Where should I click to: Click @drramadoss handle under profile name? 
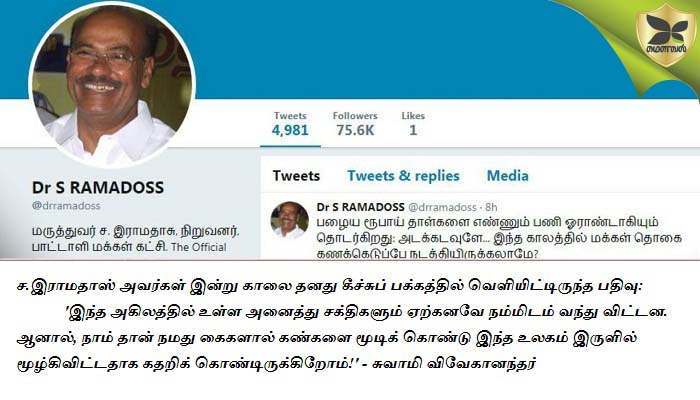pyautogui.click(x=66, y=206)
